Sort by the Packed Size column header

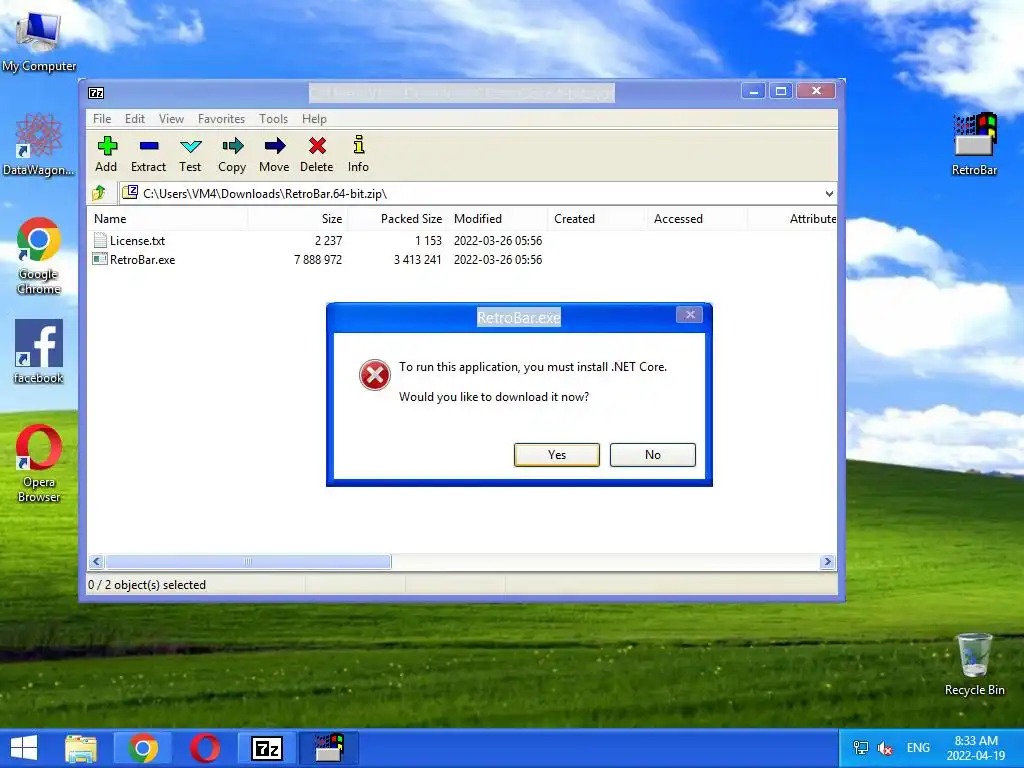pos(397,219)
